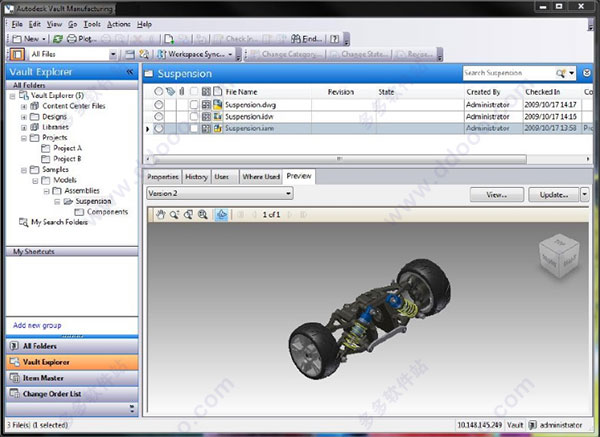Image resolution: width=600 pixels, height=437 pixels.
Task: Click the Plot printer icon
Action: [72, 39]
